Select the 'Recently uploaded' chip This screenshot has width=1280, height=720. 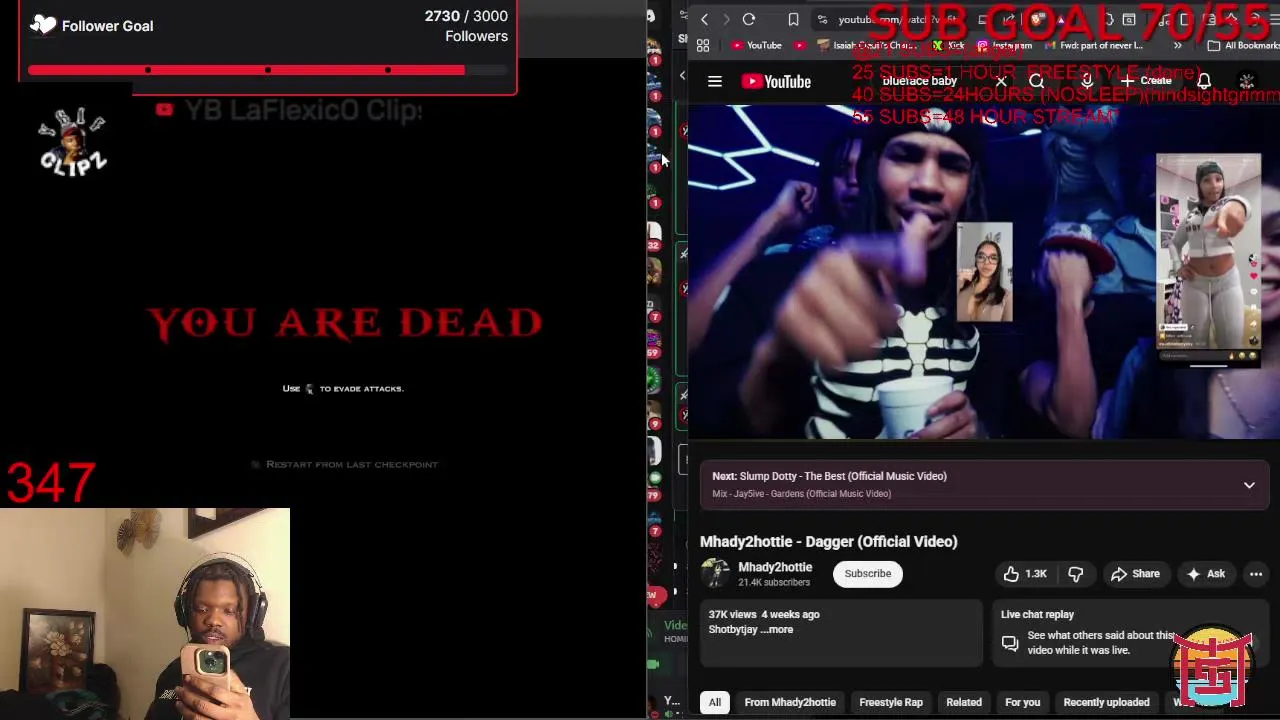click(x=1106, y=702)
